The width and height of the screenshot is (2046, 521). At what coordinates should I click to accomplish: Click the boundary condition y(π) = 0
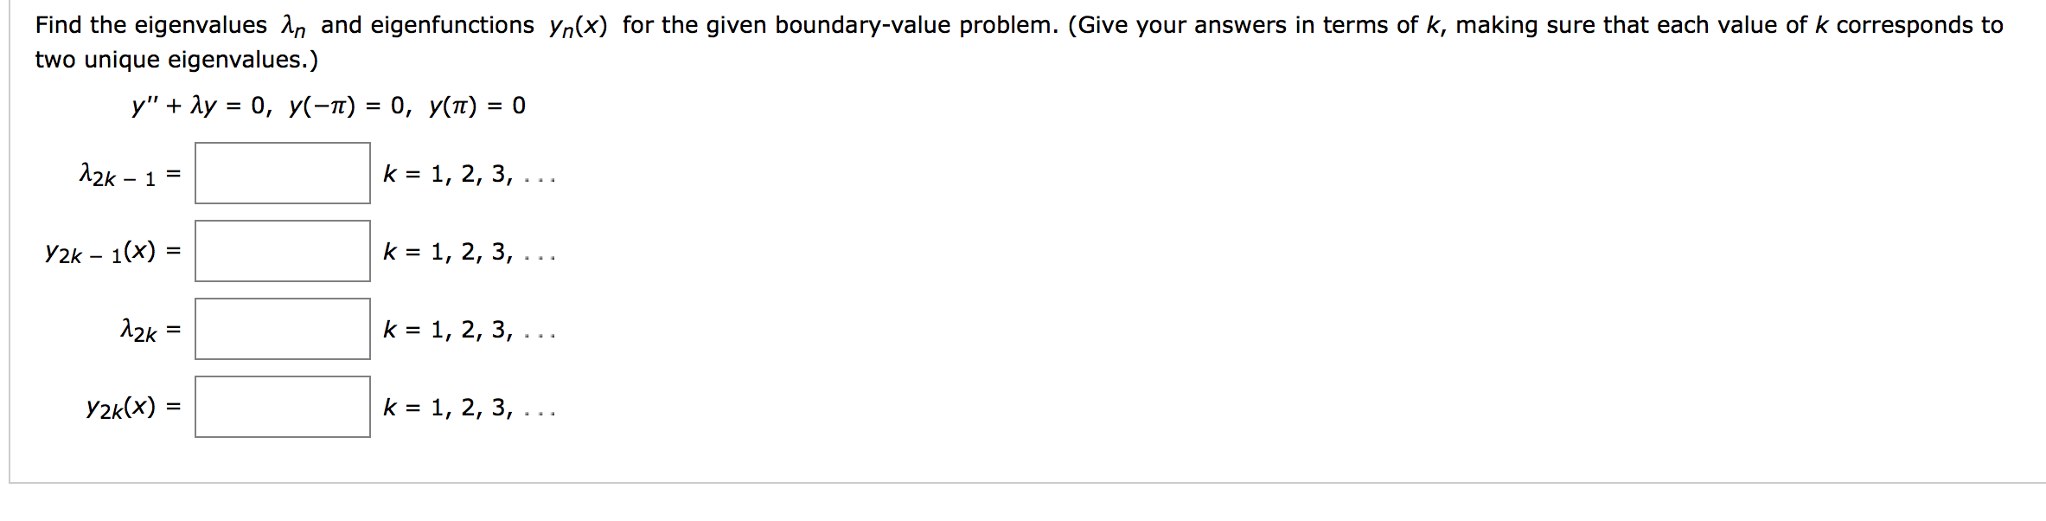point(477,106)
